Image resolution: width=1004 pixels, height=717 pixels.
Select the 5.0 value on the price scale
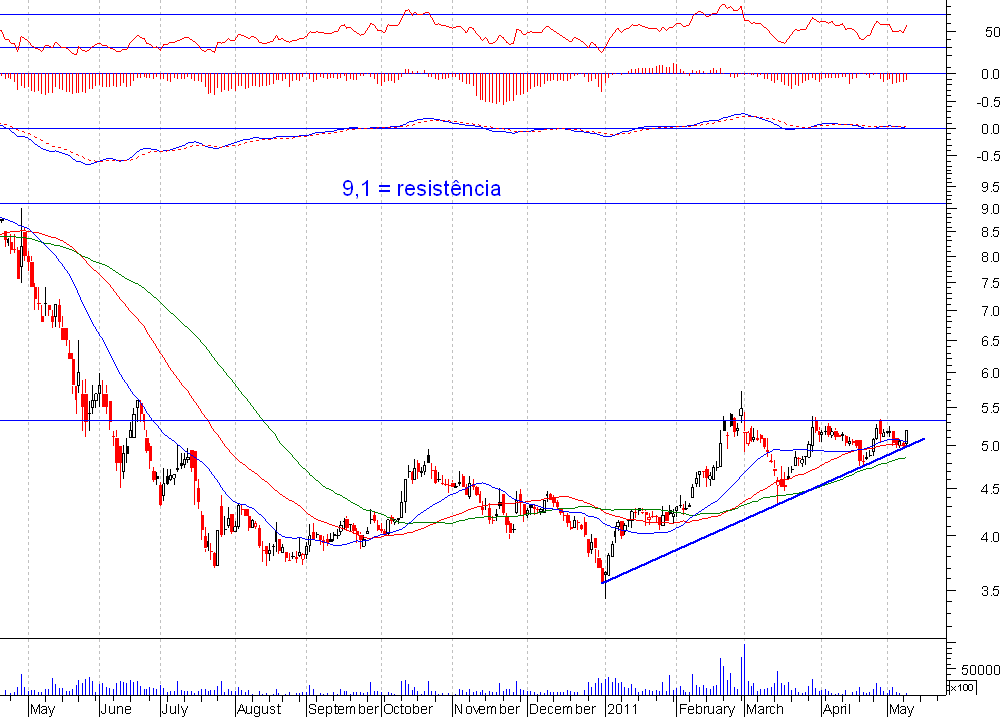click(989, 446)
